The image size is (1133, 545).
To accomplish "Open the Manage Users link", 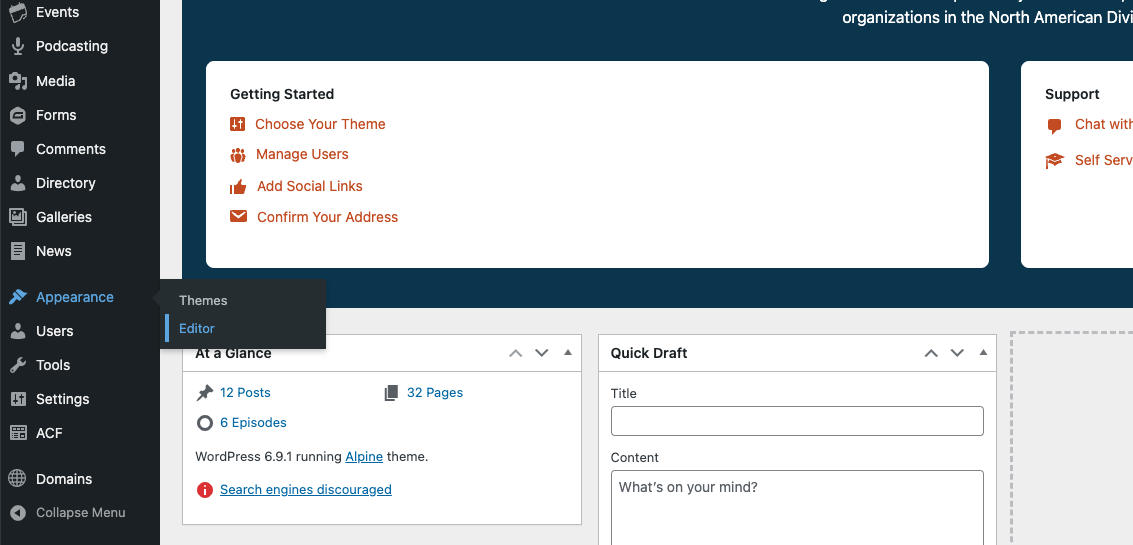I will point(302,155).
